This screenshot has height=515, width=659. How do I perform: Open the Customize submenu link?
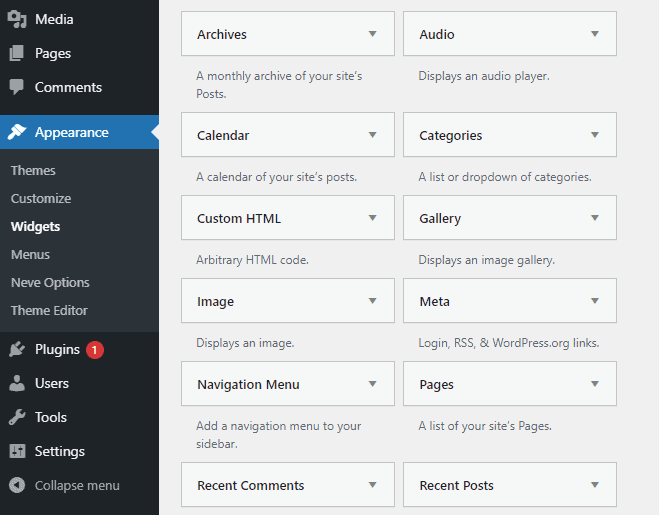click(x=41, y=198)
